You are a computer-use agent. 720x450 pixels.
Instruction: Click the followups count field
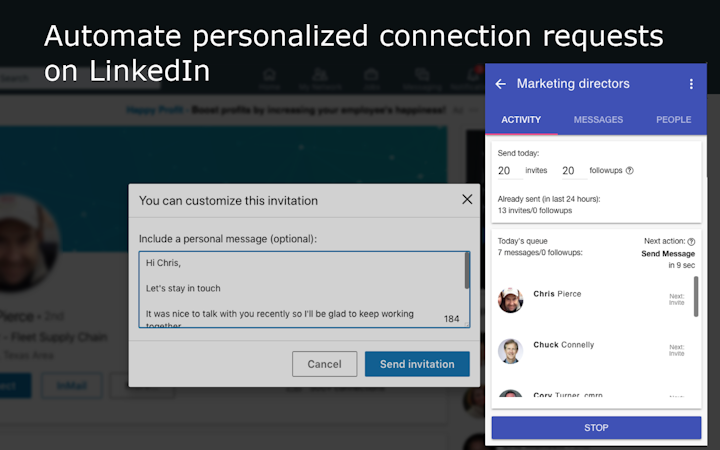568,171
